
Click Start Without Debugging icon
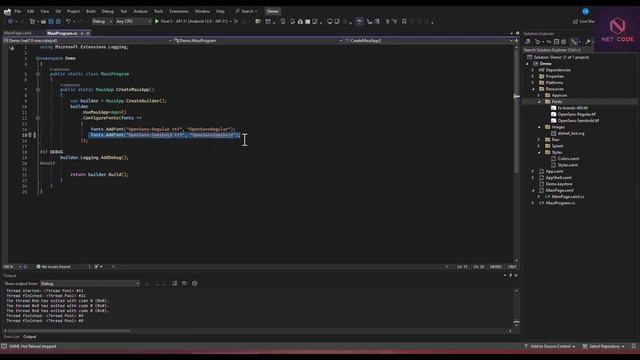[236, 21]
